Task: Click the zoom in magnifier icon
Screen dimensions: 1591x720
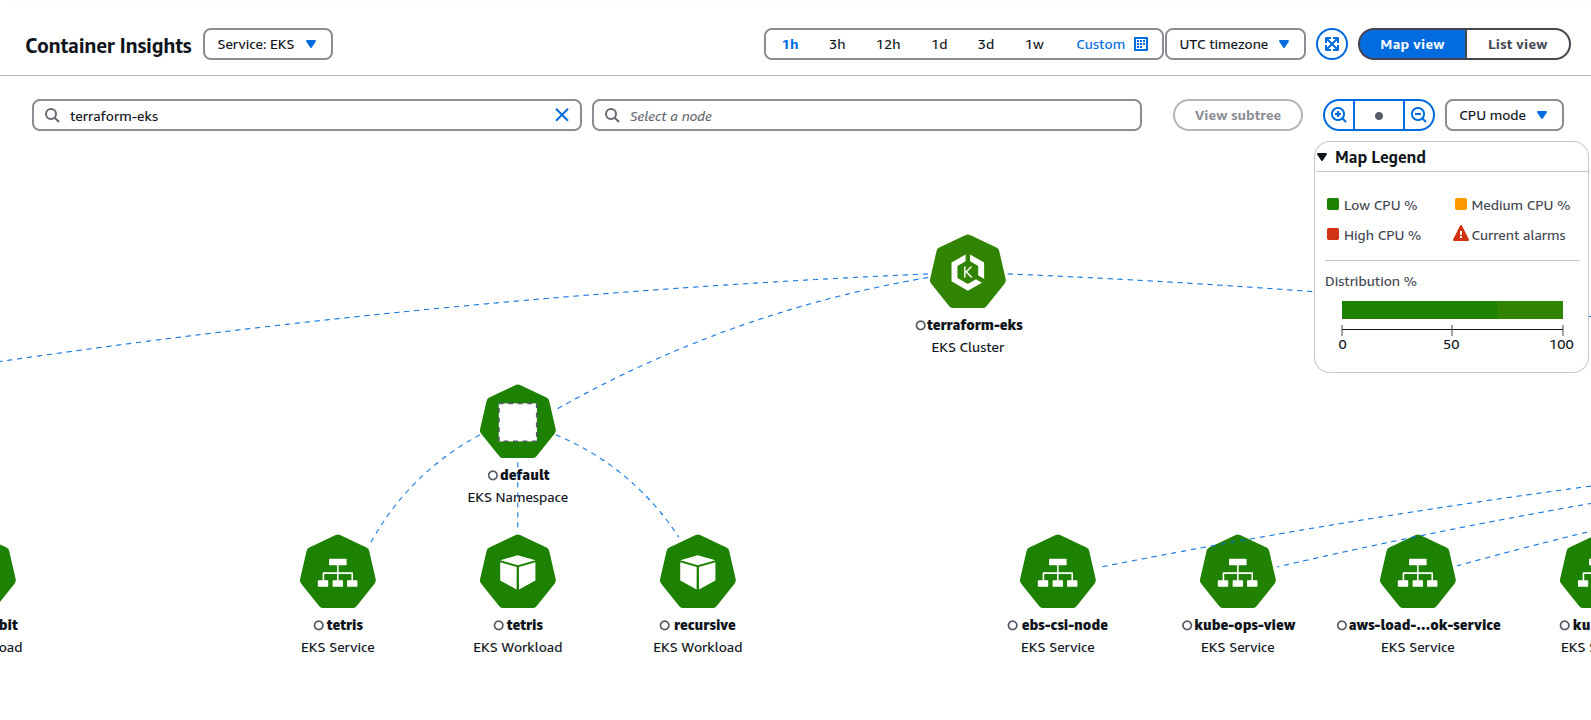Action: (x=1339, y=115)
